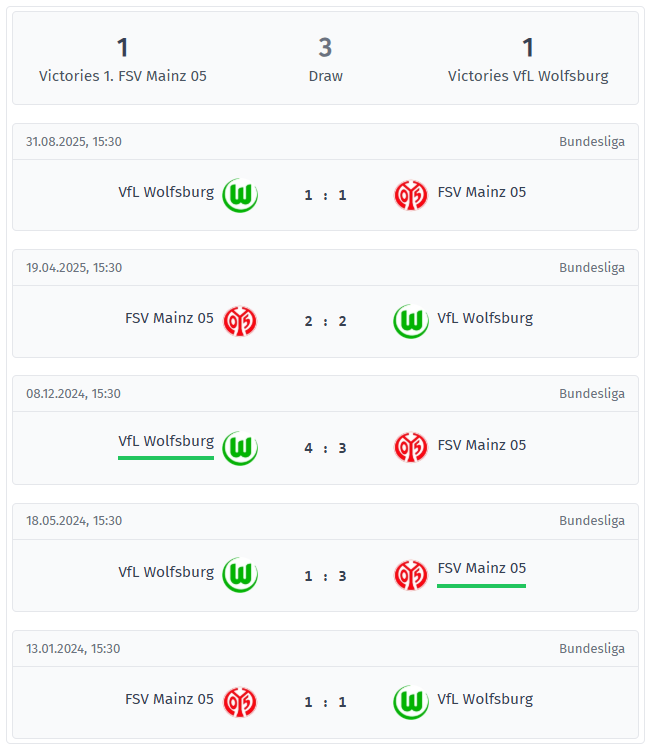Open FSV Mainz 05 team in 19.04.2025 match
This screenshot has height=750, width=650.
[x=169, y=318]
